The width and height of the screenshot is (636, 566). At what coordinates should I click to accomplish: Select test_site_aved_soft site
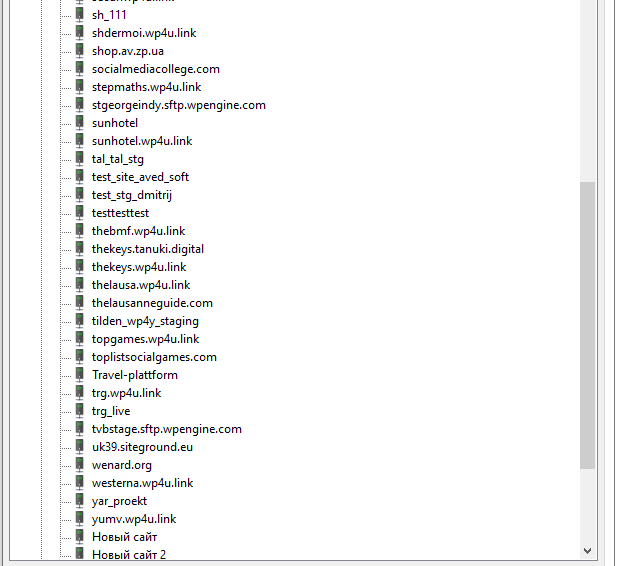point(140,177)
